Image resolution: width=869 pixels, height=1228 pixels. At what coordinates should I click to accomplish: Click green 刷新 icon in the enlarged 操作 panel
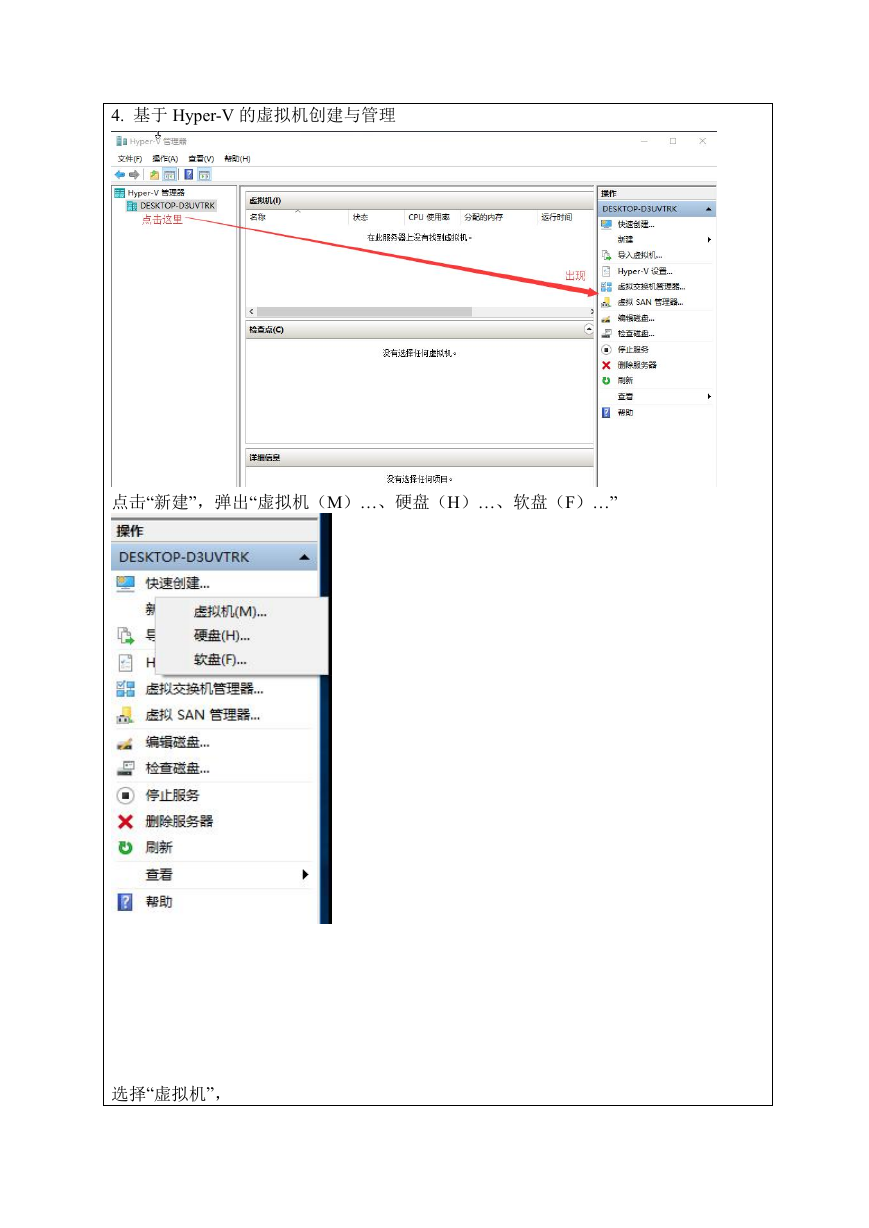[125, 847]
